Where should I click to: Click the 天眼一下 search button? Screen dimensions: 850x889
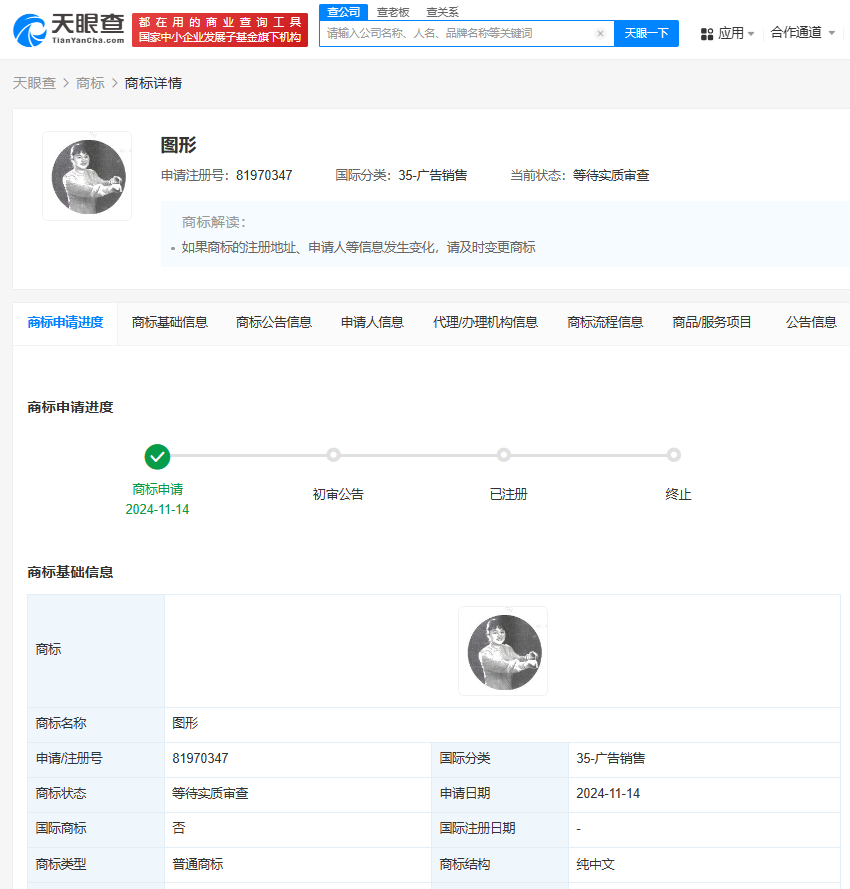tap(646, 33)
